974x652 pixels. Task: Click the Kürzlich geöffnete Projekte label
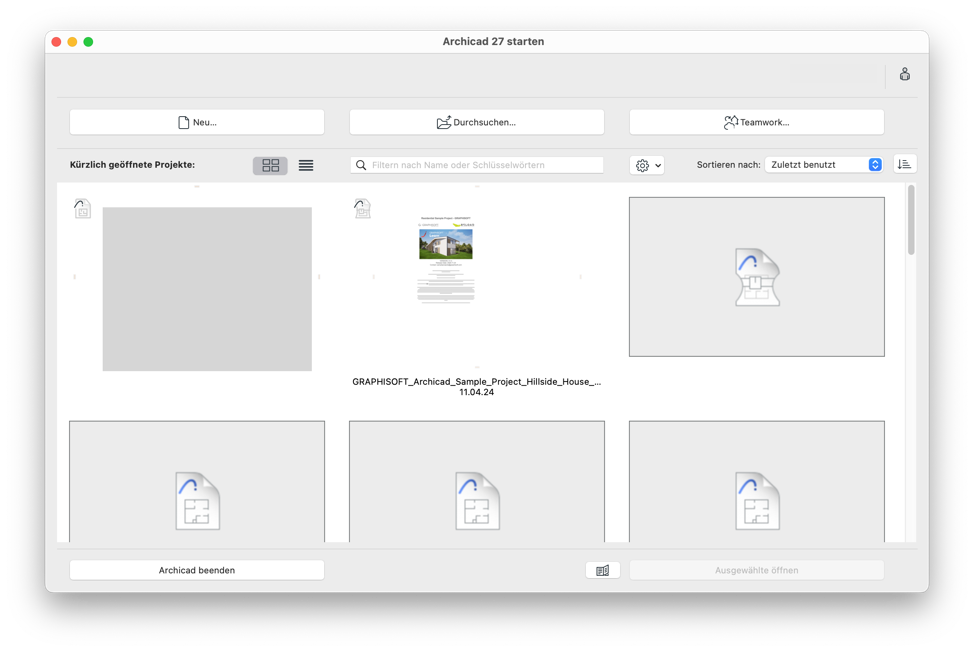(x=132, y=165)
